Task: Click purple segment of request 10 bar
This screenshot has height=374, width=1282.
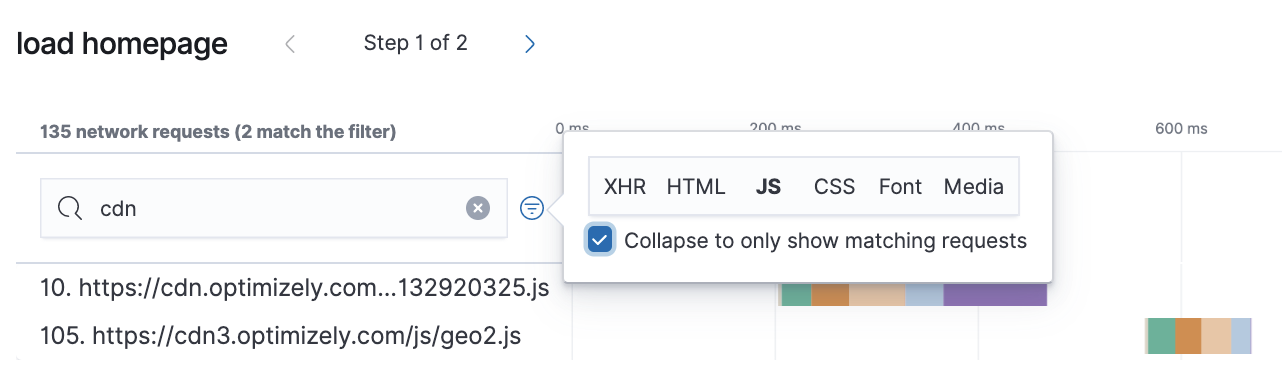Action: [x=995, y=294]
